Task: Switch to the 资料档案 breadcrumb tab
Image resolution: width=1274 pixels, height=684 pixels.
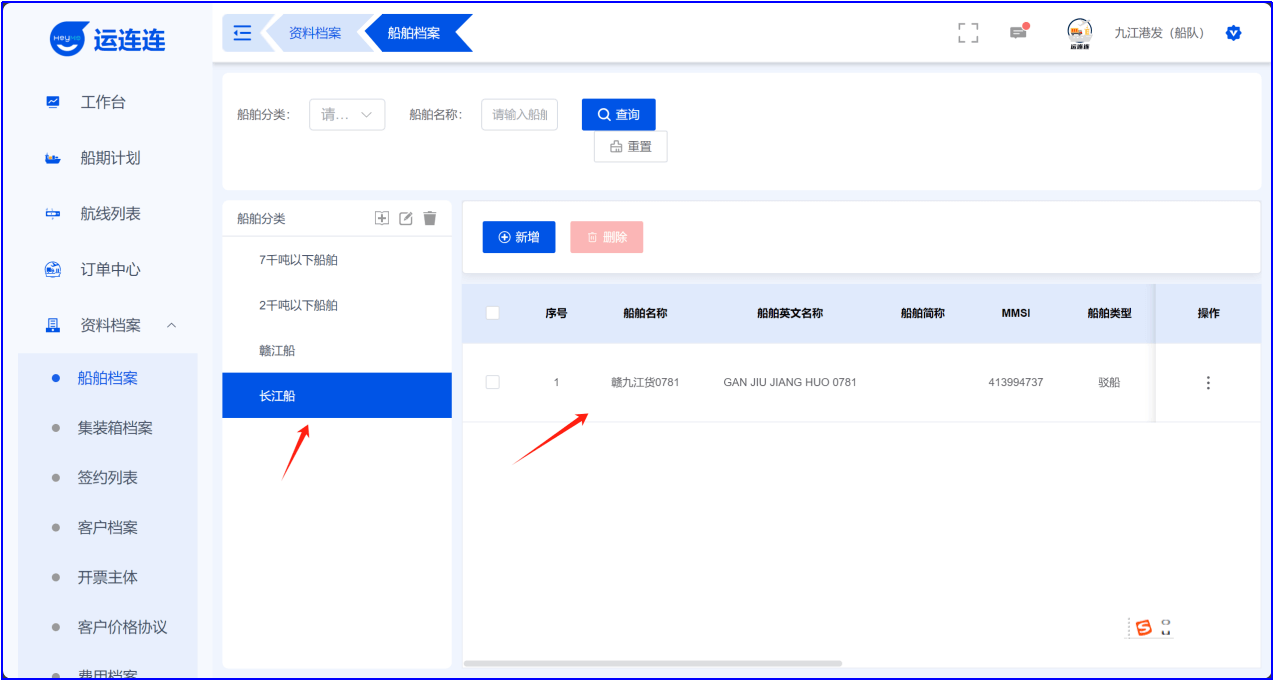Action: point(315,33)
